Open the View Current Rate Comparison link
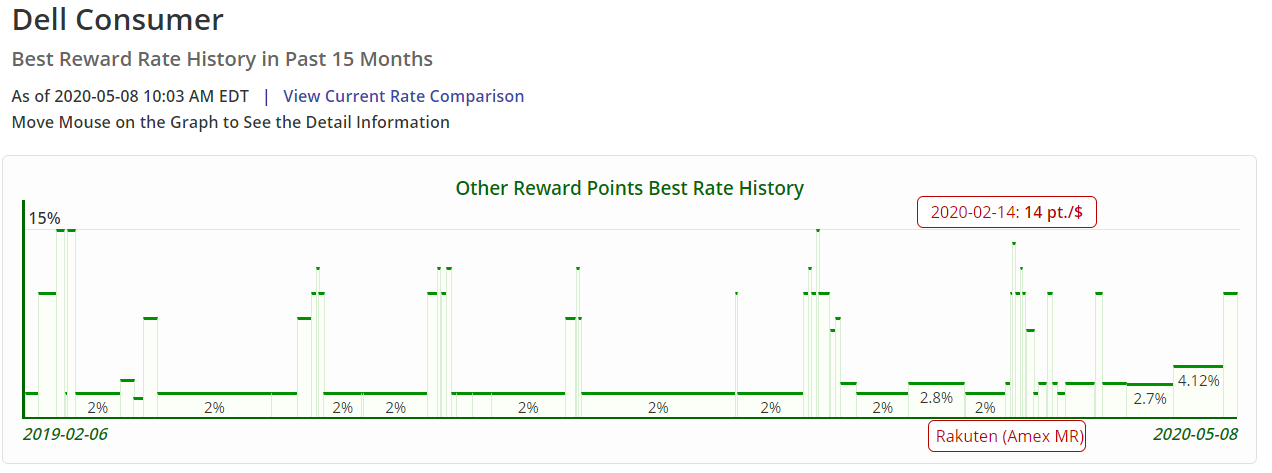The height and width of the screenshot is (473, 1272). click(x=404, y=96)
